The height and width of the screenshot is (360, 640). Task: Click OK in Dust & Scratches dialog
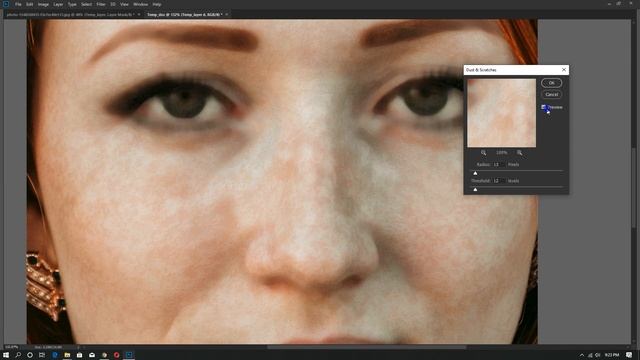(x=551, y=83)
